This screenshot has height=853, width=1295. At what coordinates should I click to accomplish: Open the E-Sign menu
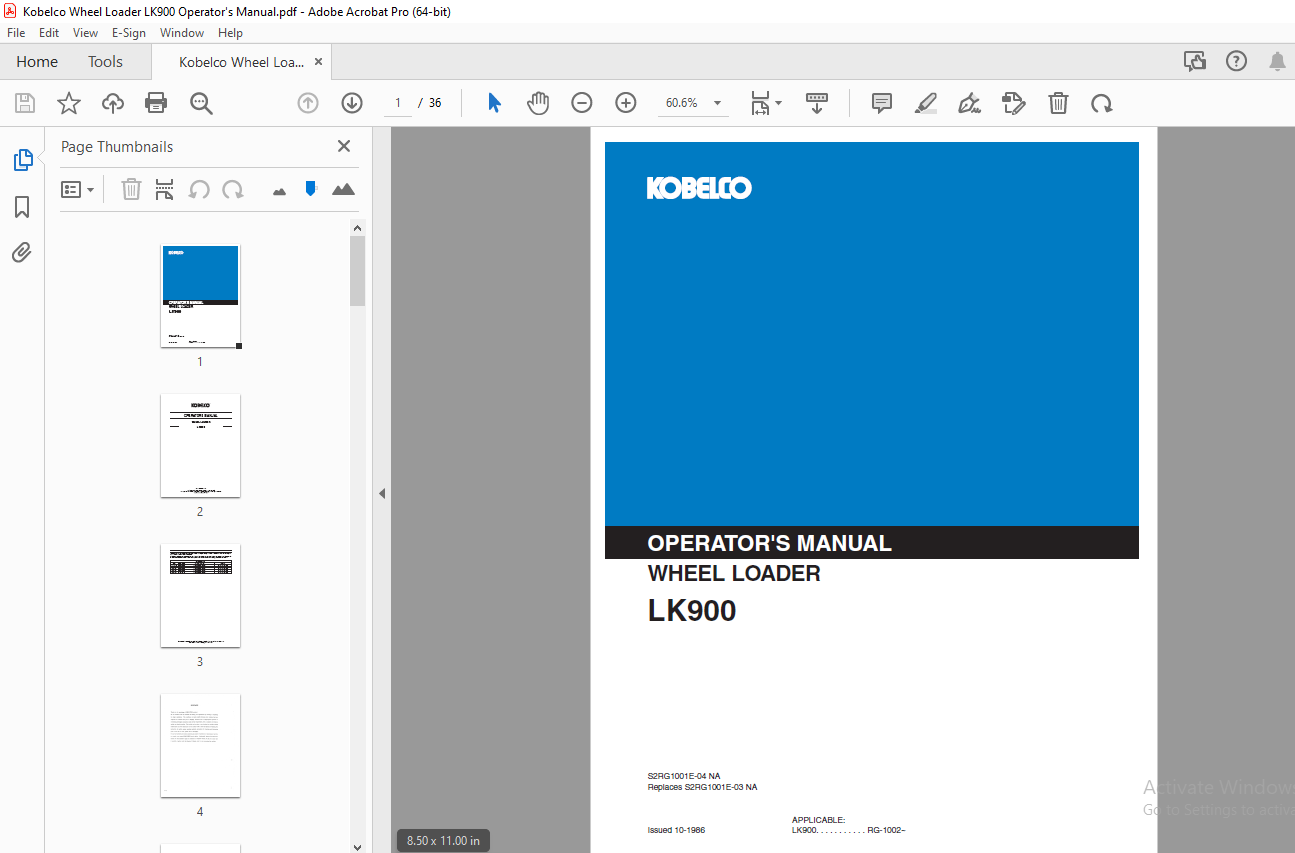pos(129,33)
